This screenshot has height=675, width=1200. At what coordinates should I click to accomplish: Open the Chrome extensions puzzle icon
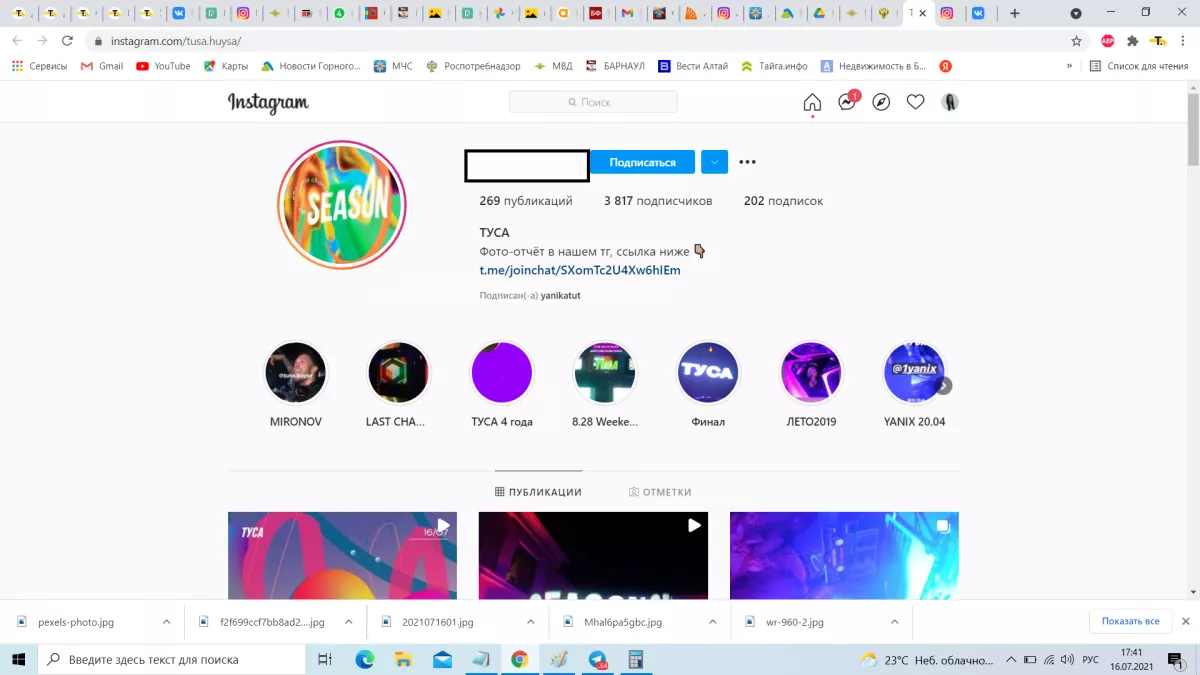[1132, 41]
